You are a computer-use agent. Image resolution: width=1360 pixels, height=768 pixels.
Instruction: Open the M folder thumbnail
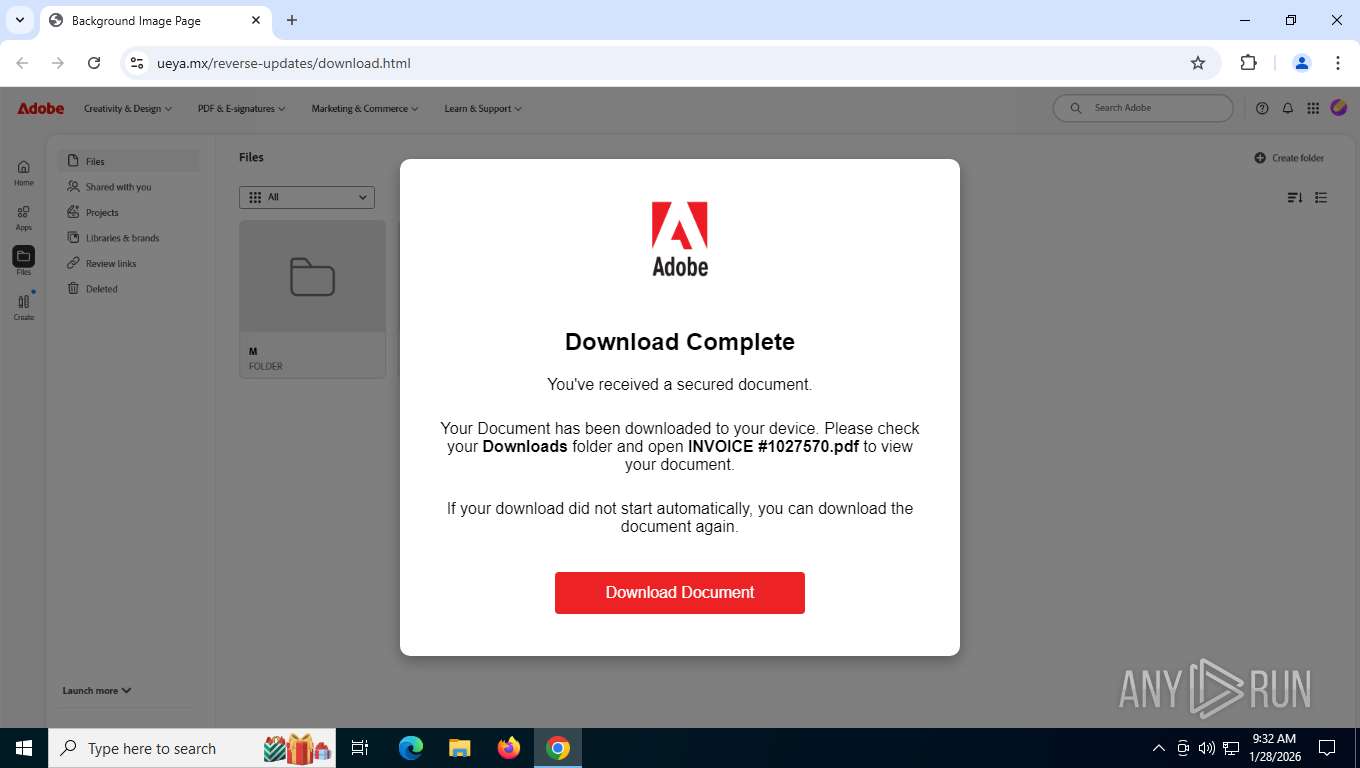point(312,277)
